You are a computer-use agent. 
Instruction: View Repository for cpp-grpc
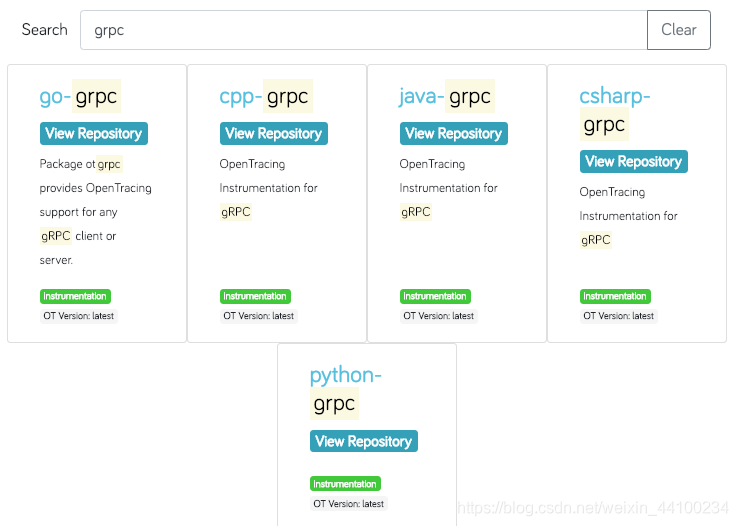[x=273, y=134]
